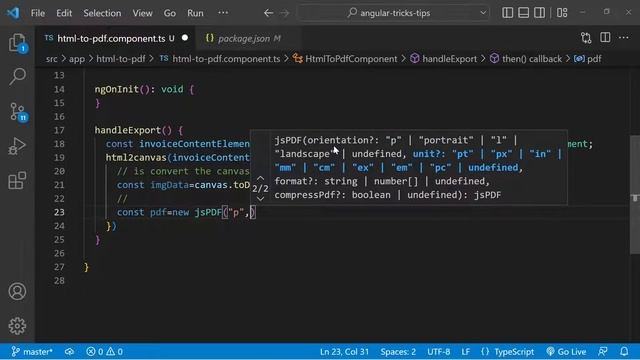Click the VS Code logo icon

point(13,13)
